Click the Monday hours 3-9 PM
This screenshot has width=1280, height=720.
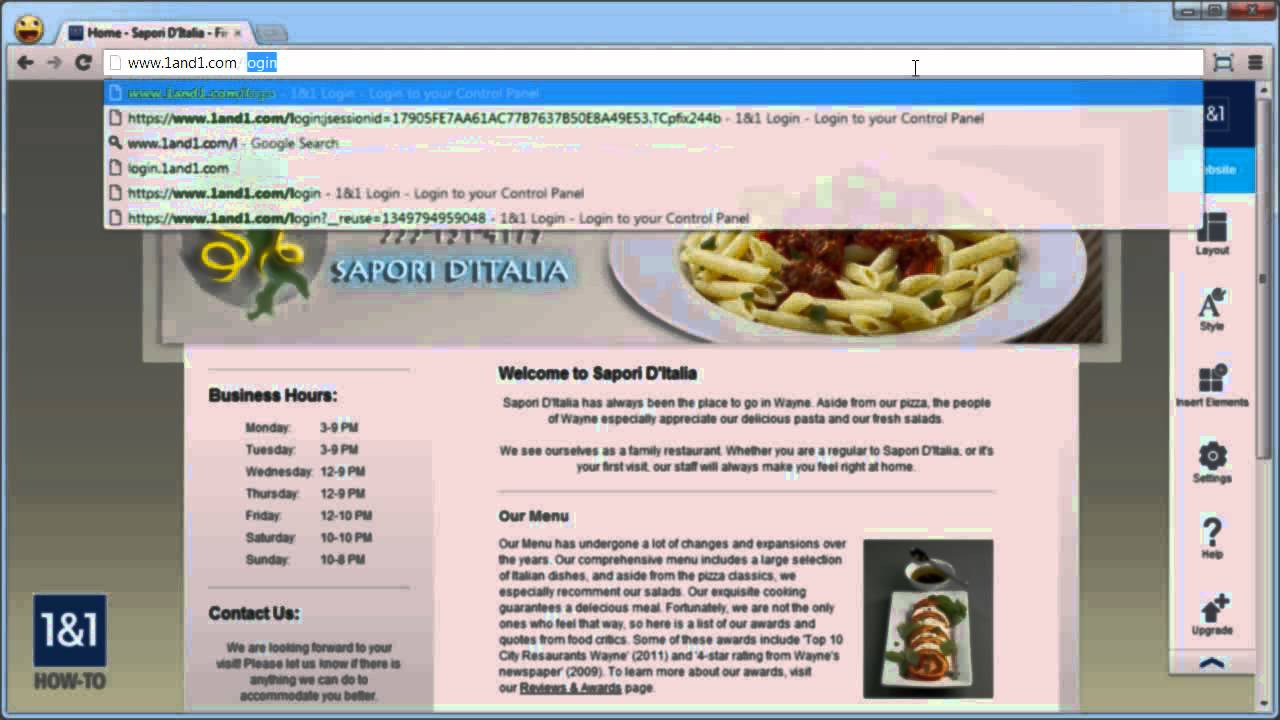click(339, 428)
